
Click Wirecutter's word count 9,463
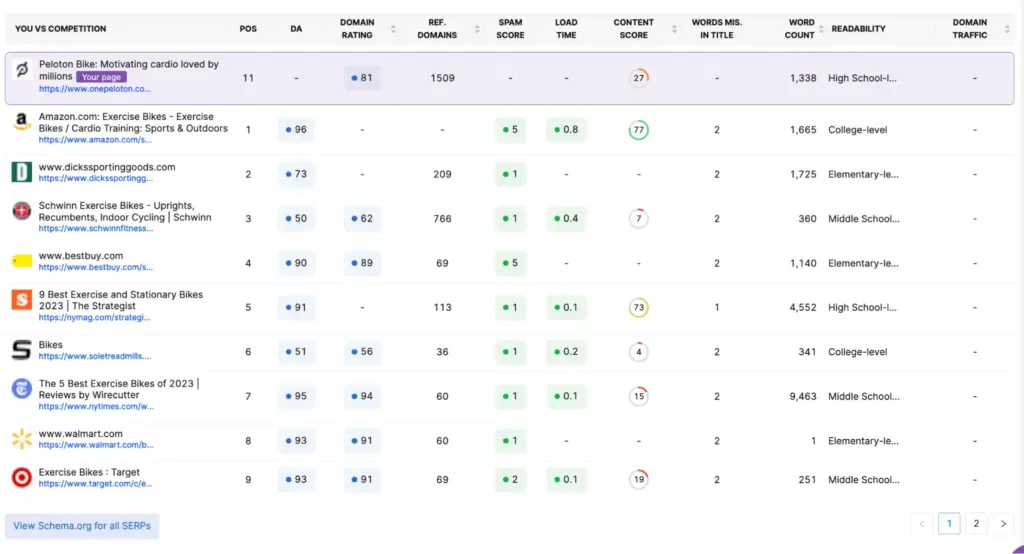pyautogui.click(x=803, y=396)
